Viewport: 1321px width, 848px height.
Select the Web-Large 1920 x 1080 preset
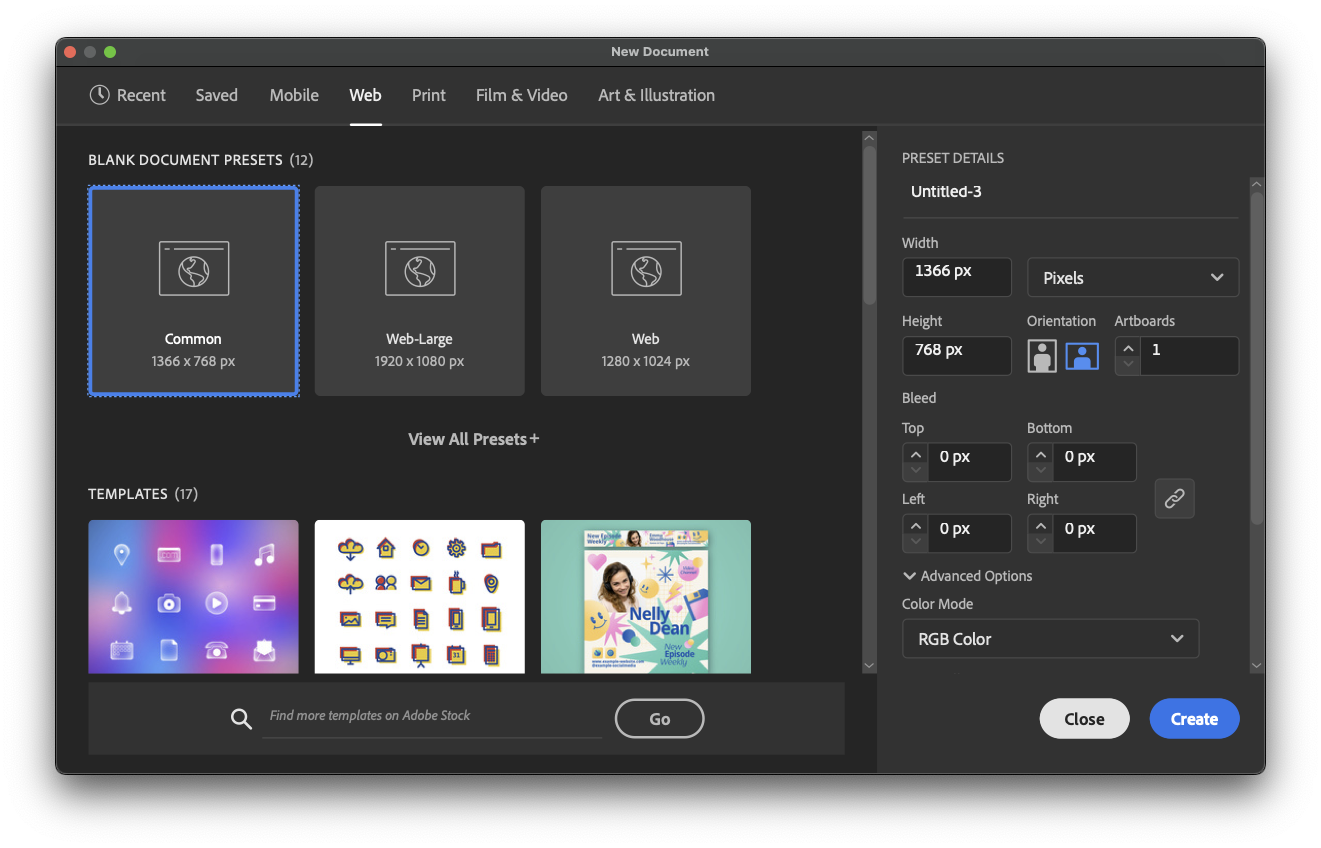420,291
